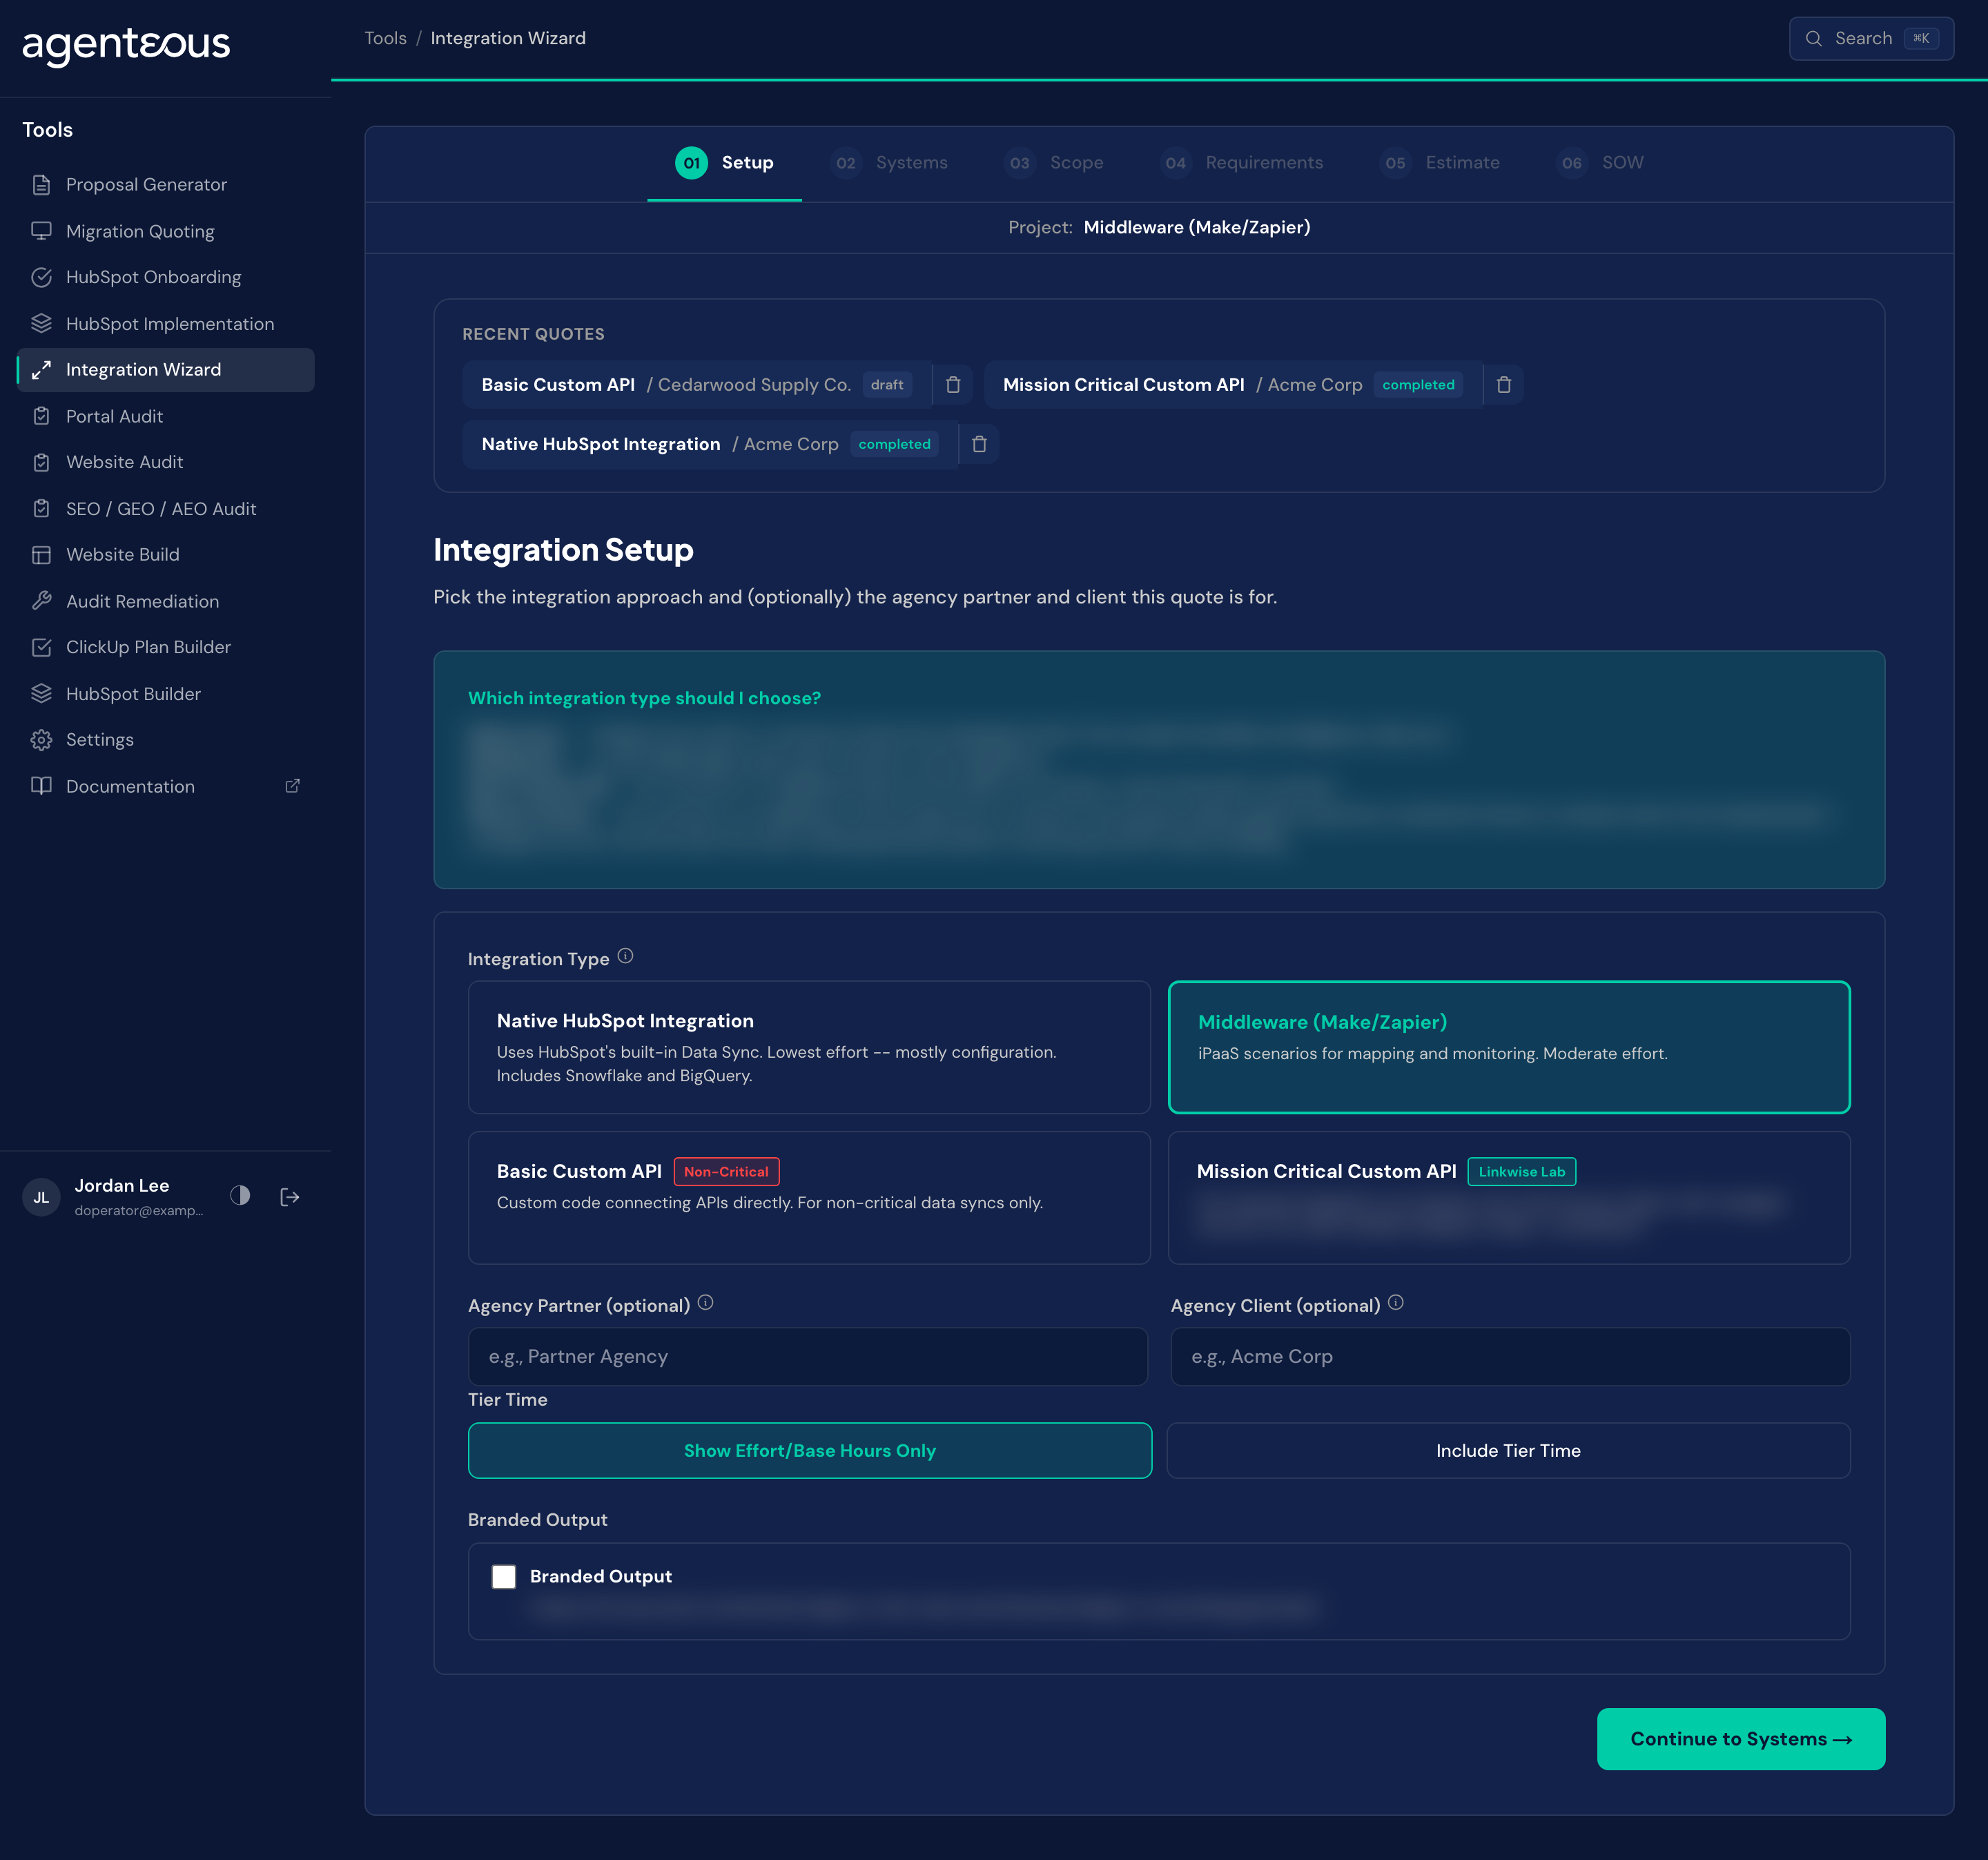Focus the Agency Partner input field

[808, 1357]
